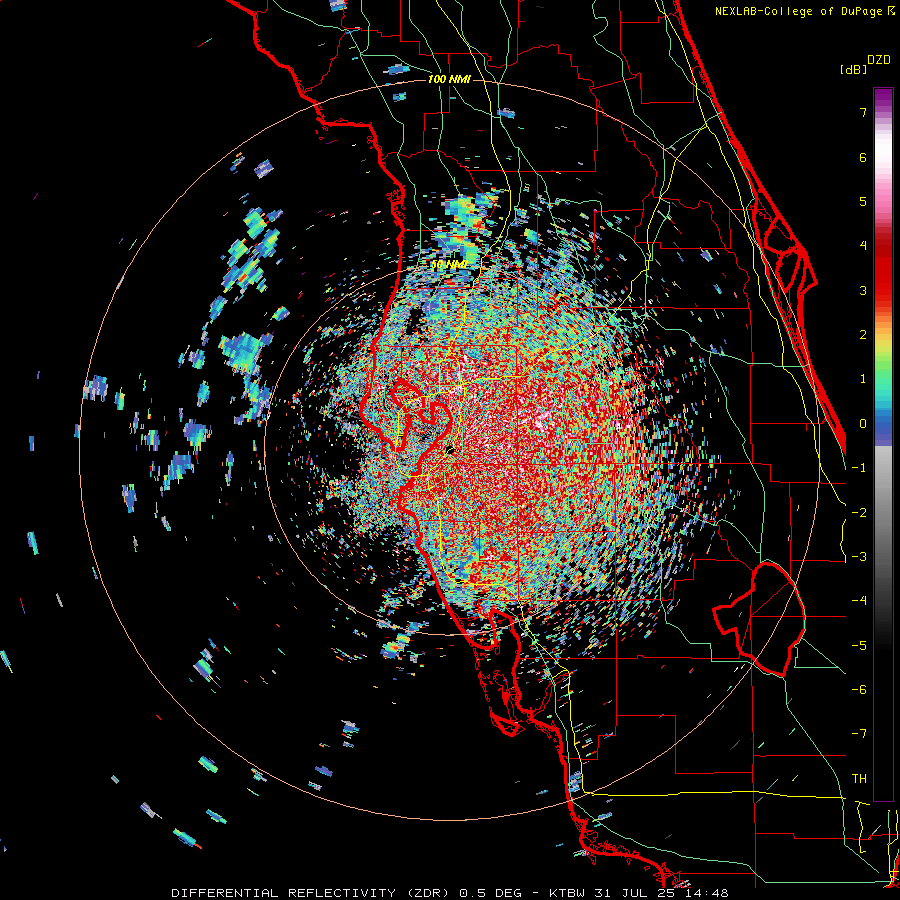Click the "DZD" legend title
Viewport: 900px width, 900px height.
879,60
